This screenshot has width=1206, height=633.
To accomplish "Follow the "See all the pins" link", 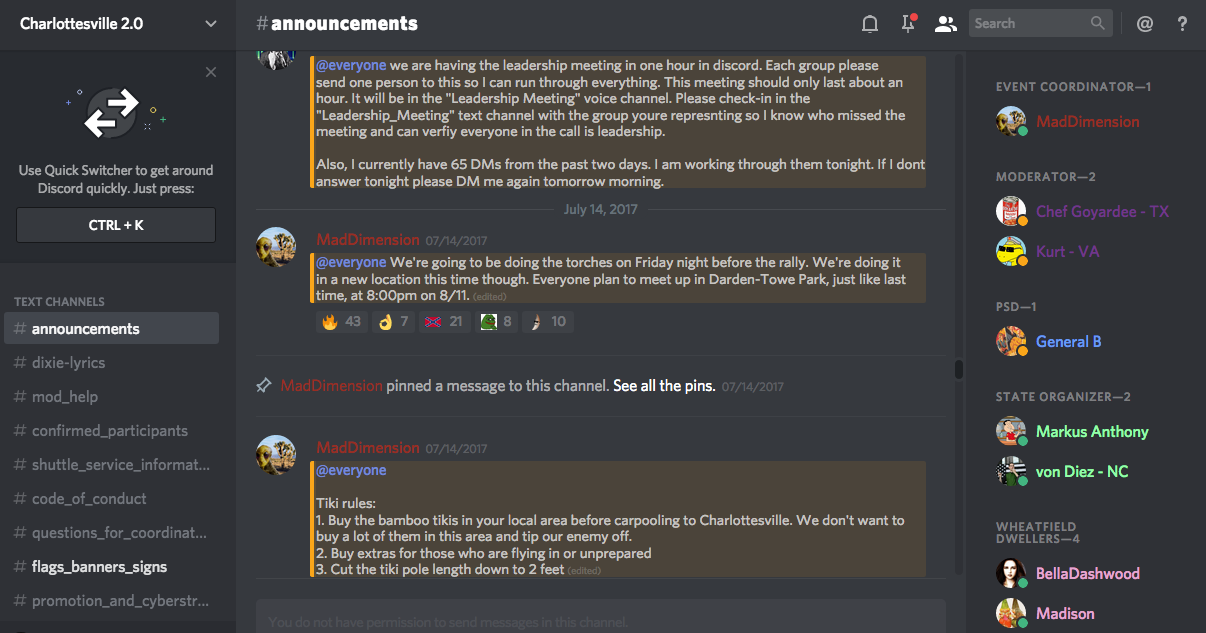I will click(x=664, y=386).
